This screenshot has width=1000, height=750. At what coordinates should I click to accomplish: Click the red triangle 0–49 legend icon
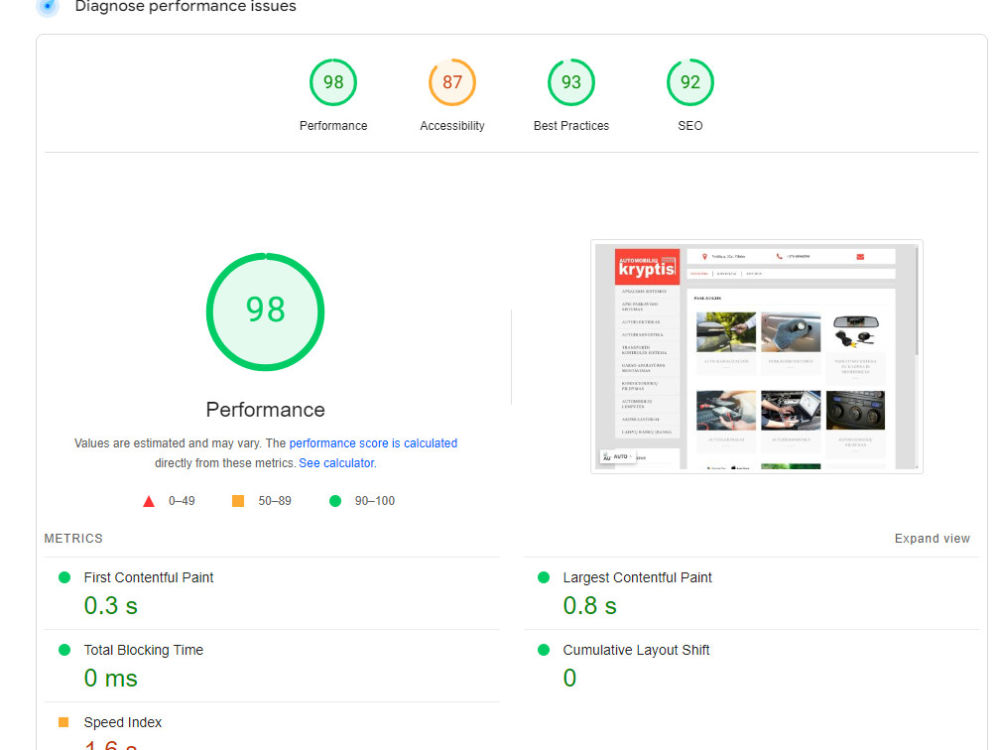tap(149, 501)
